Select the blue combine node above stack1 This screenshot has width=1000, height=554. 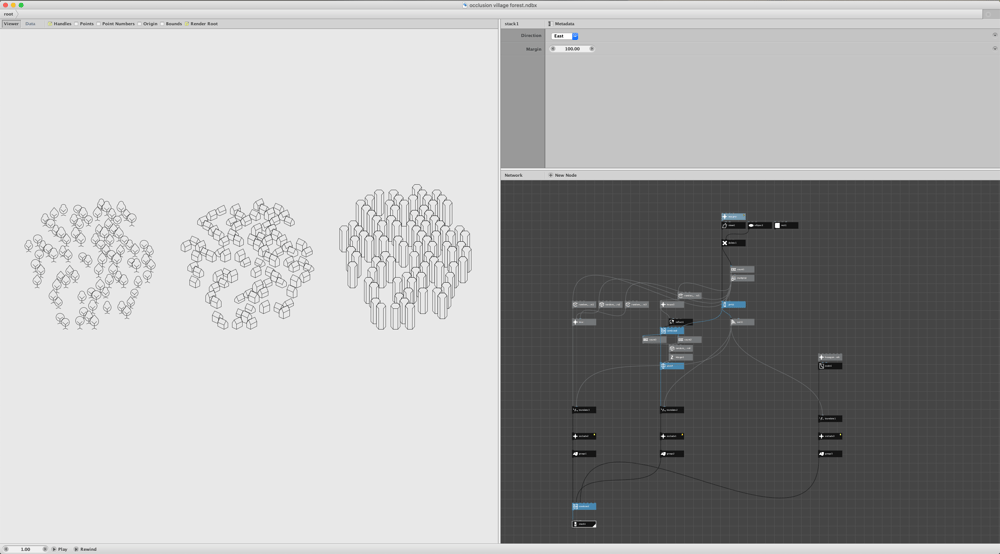point(584,506)
